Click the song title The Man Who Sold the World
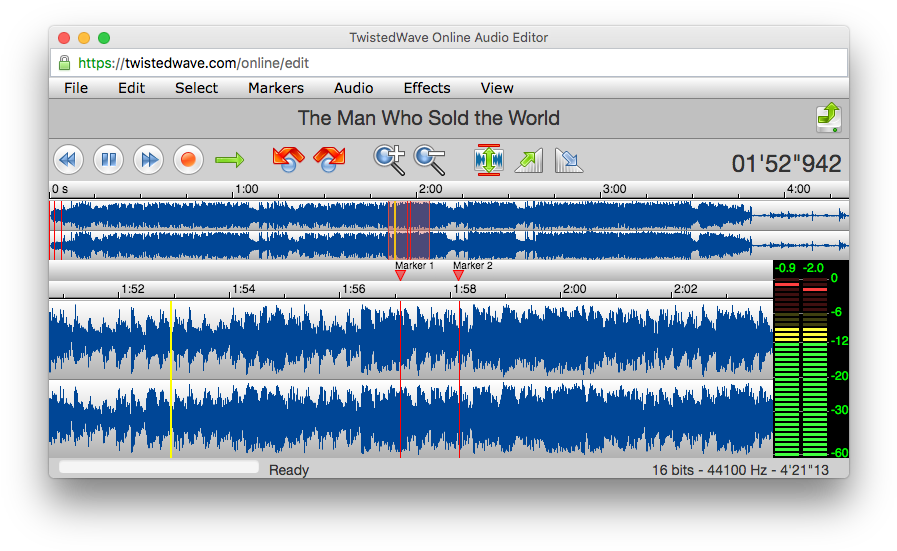Image resolution: width=897 pixels, height=551 pixels. [428, 118]
